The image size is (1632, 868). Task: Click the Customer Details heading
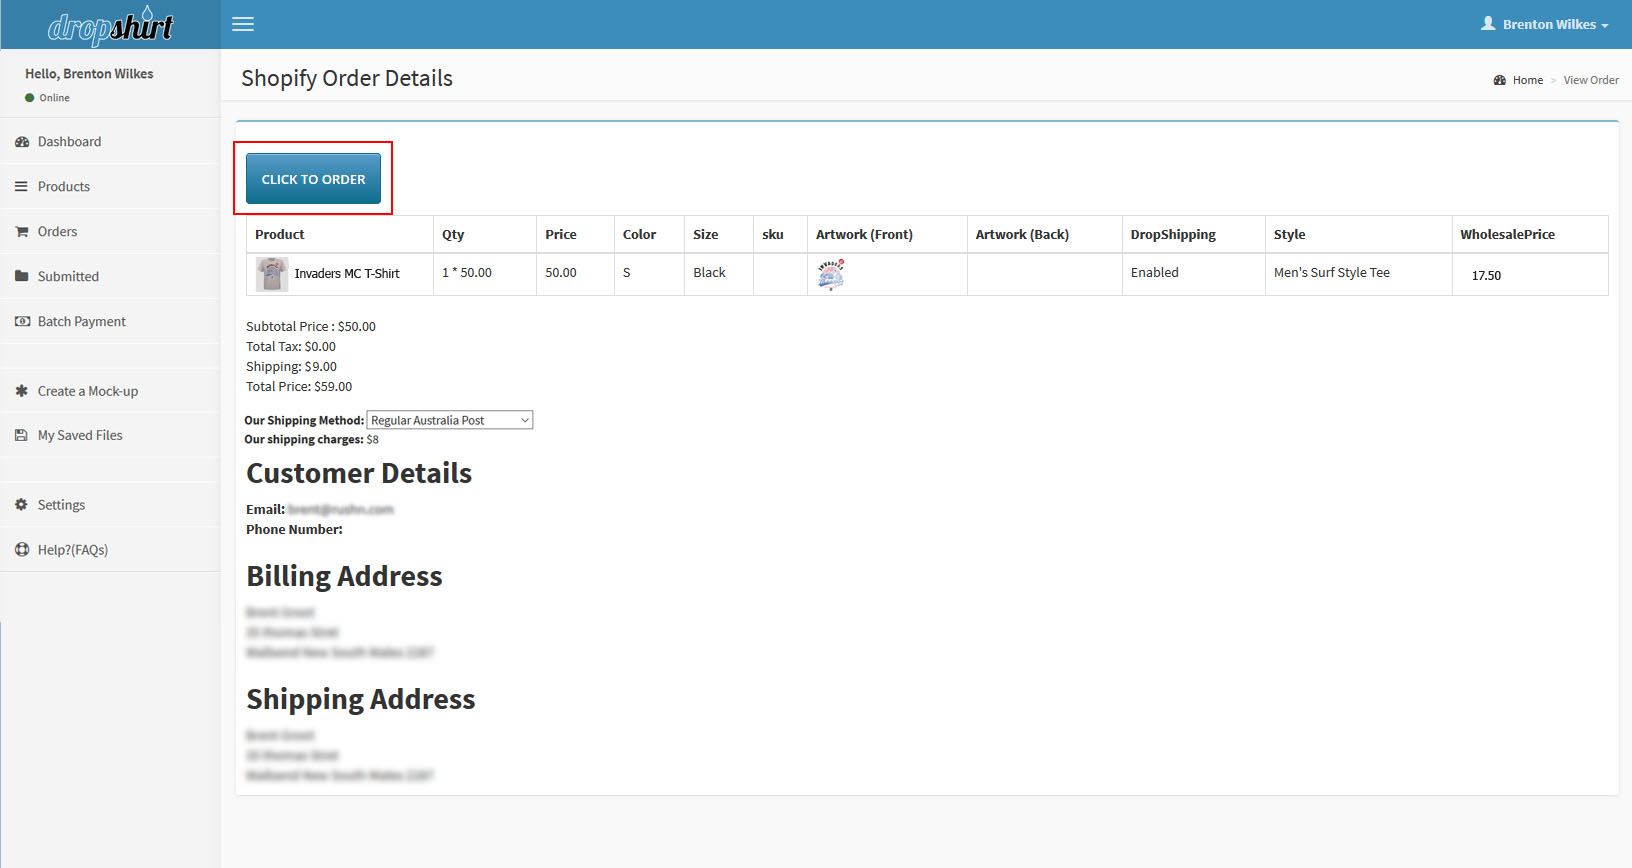coord(359,474)
